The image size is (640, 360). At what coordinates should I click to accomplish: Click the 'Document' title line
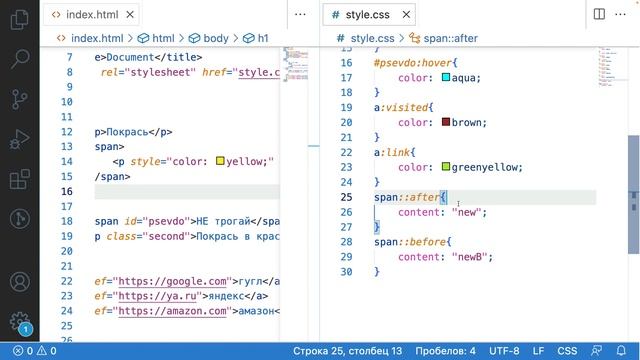[148, 57]
